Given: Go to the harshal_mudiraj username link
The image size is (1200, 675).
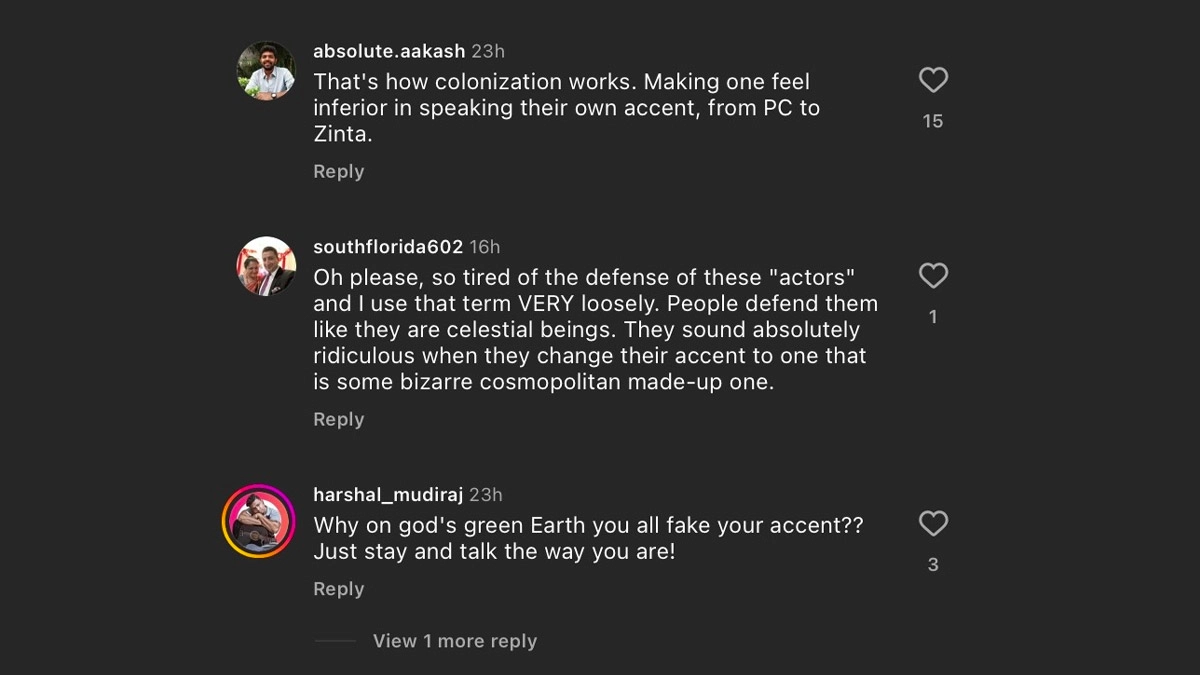Looking at the screenshot, I should coord(388,495).
